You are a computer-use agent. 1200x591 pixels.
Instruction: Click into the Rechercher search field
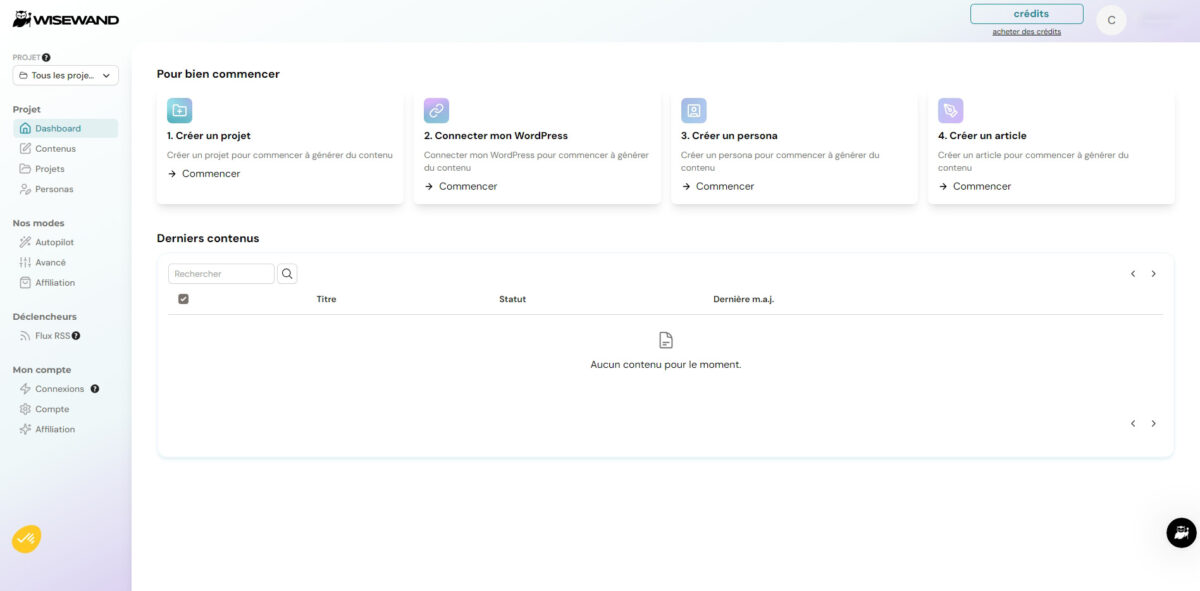point(221,274)
